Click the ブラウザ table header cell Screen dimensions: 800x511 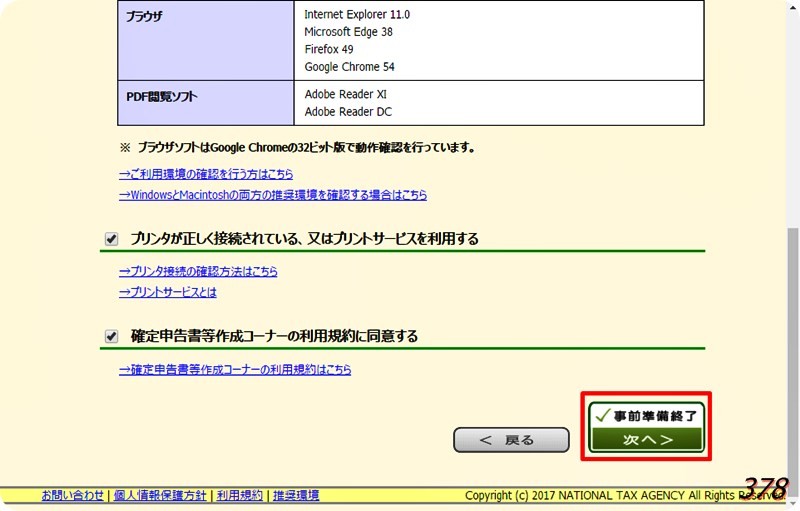click(x=206, y=40)
